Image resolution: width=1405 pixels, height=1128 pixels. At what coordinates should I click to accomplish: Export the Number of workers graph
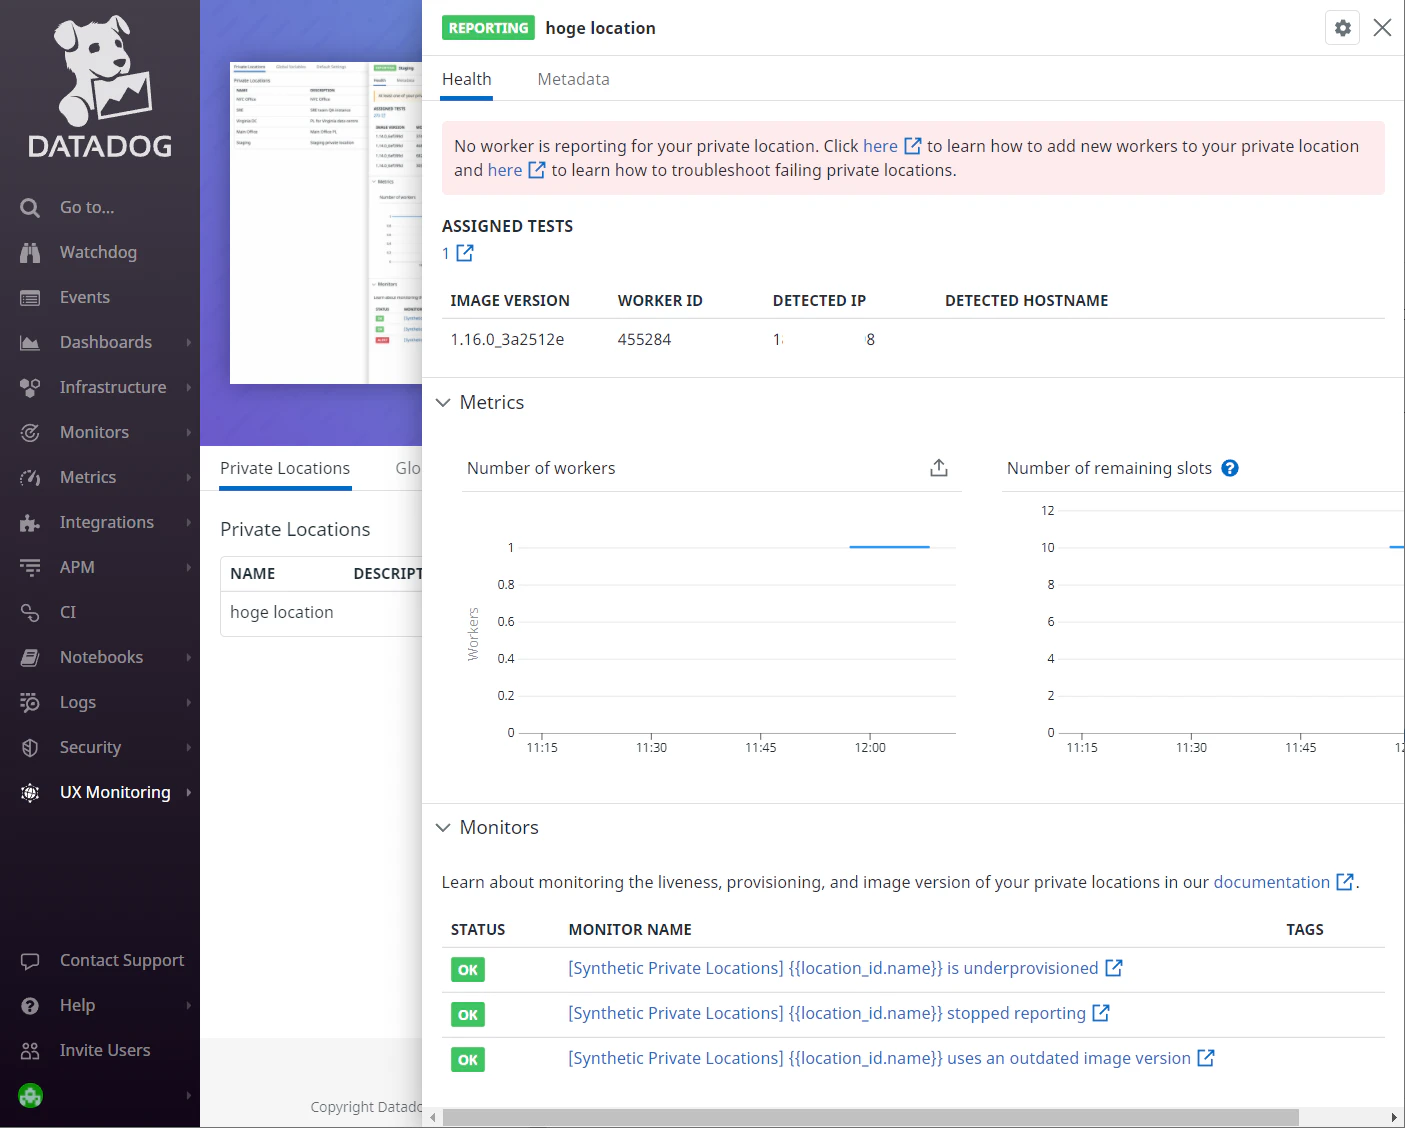coord(939,468)
